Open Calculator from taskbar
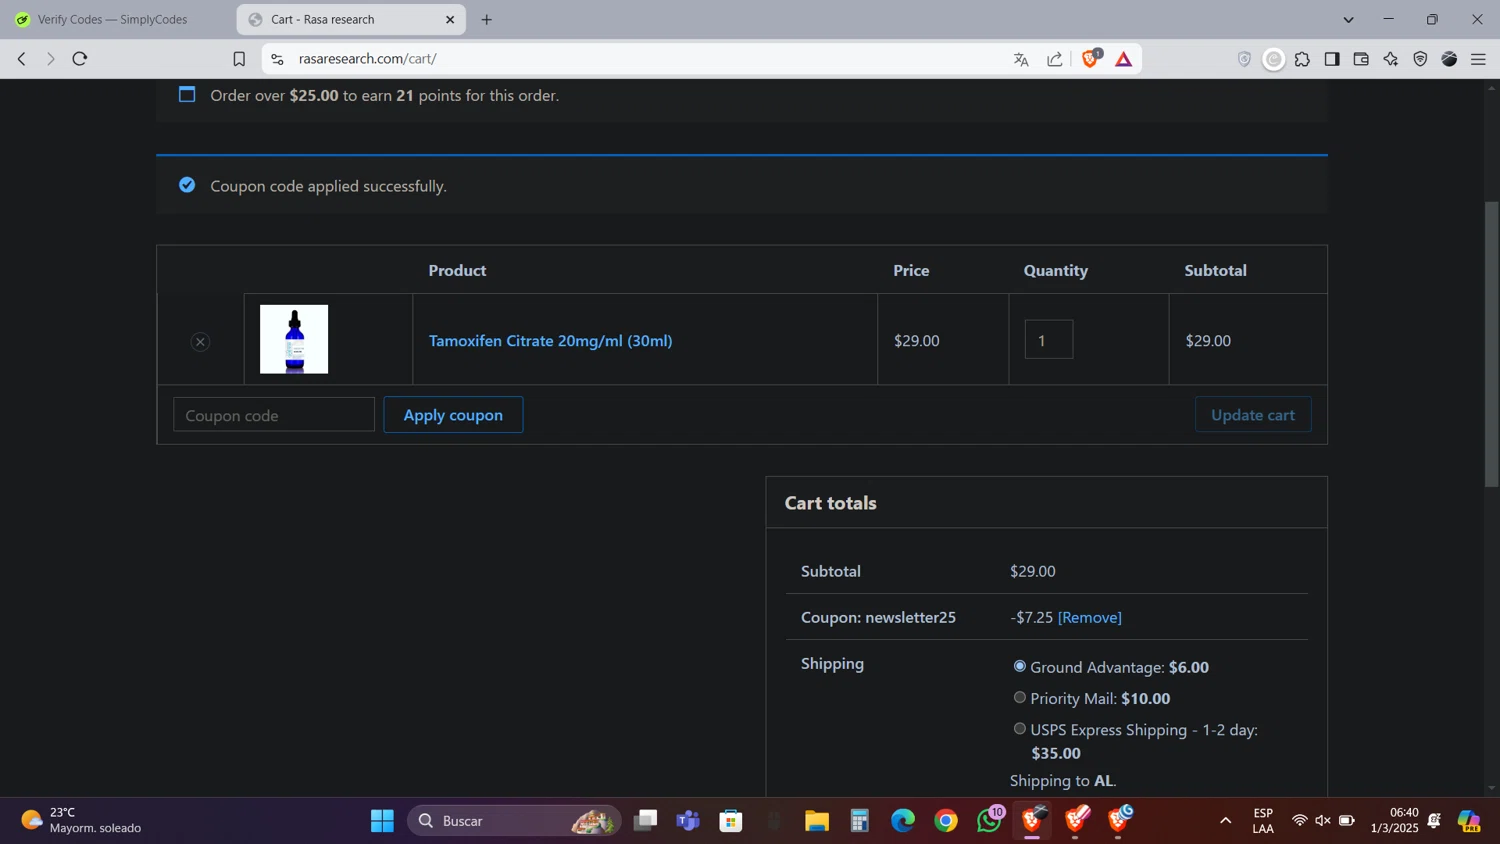Viewport: 1500px width, 844px height. point(860,821)
